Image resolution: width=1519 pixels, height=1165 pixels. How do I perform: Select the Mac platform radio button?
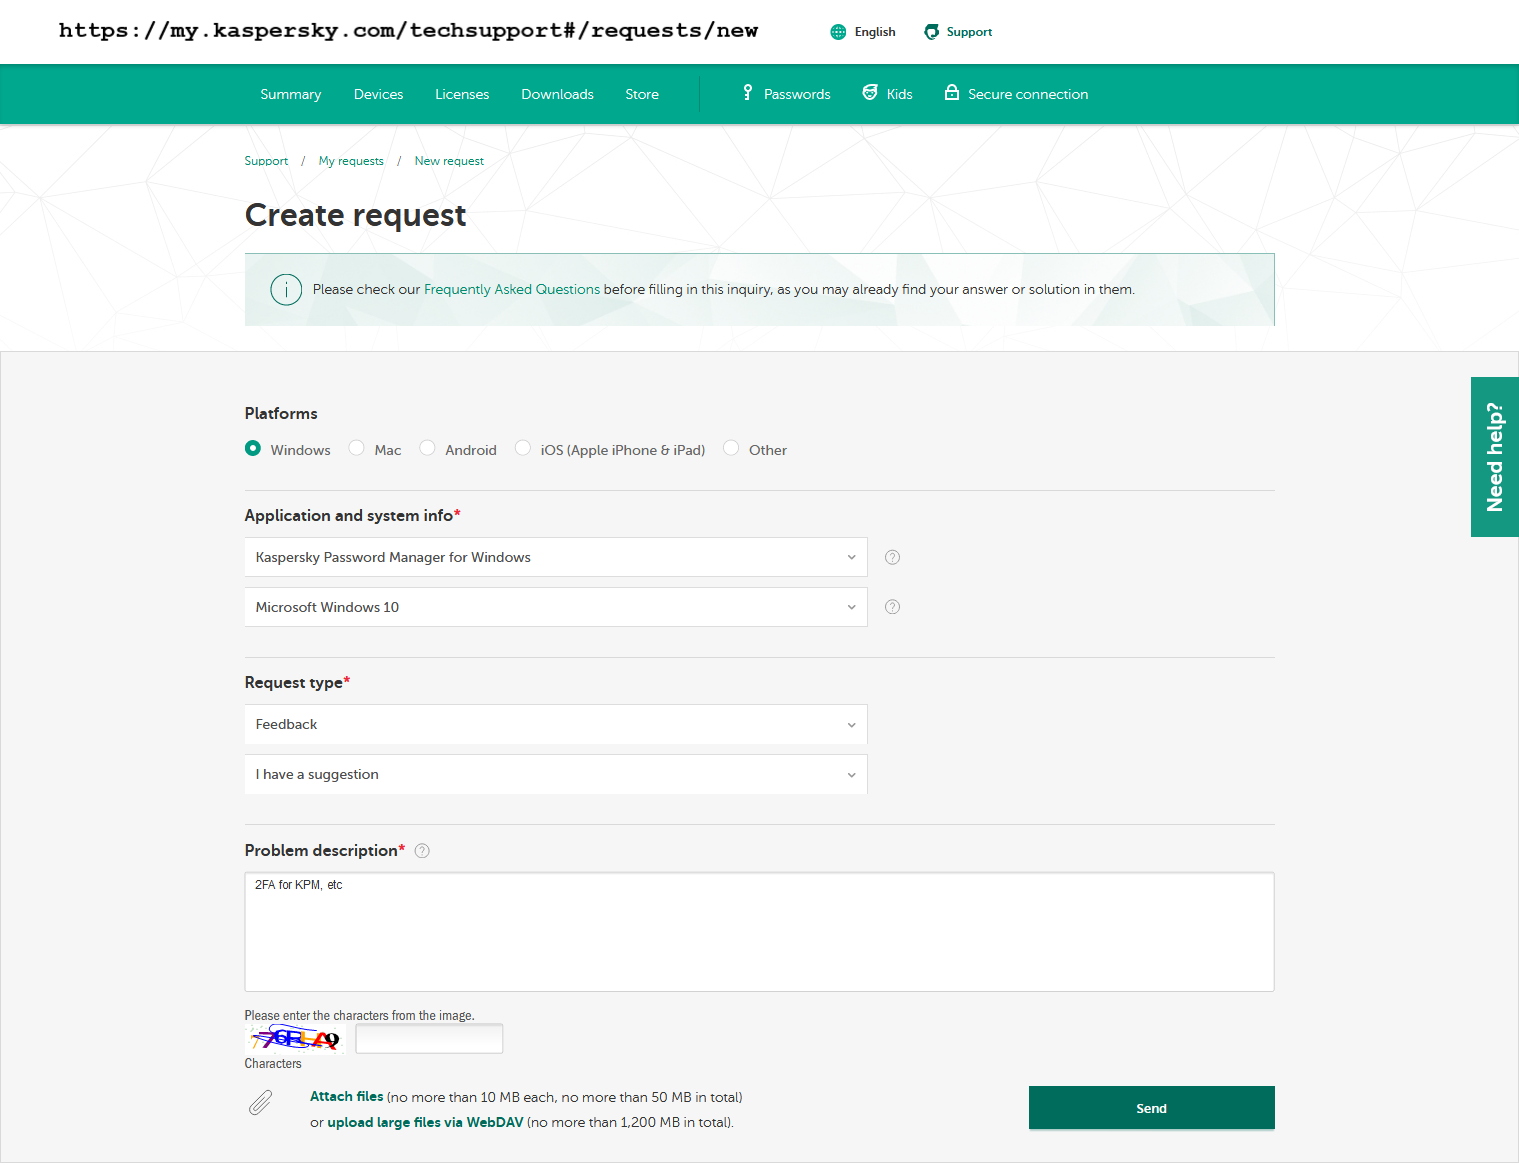coord(357,448)
